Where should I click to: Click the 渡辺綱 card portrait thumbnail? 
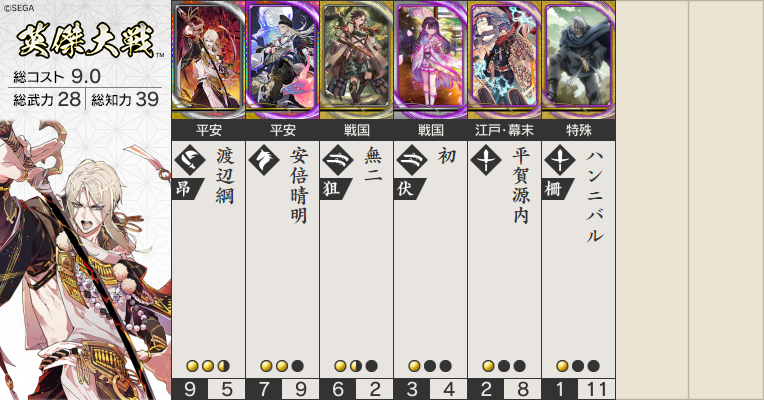tap(209, 59)
